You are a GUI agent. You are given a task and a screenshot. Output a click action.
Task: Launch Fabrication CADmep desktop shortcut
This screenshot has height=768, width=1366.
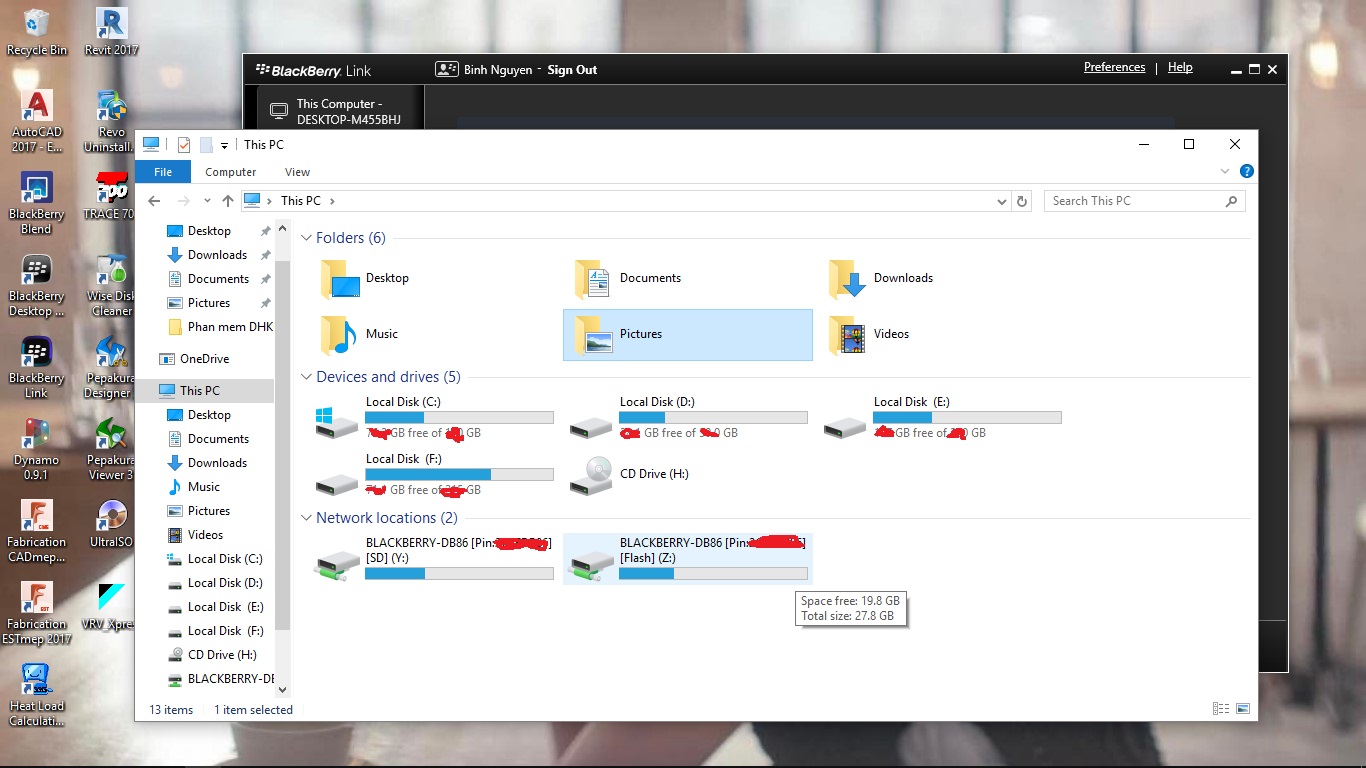click(37, 531)
